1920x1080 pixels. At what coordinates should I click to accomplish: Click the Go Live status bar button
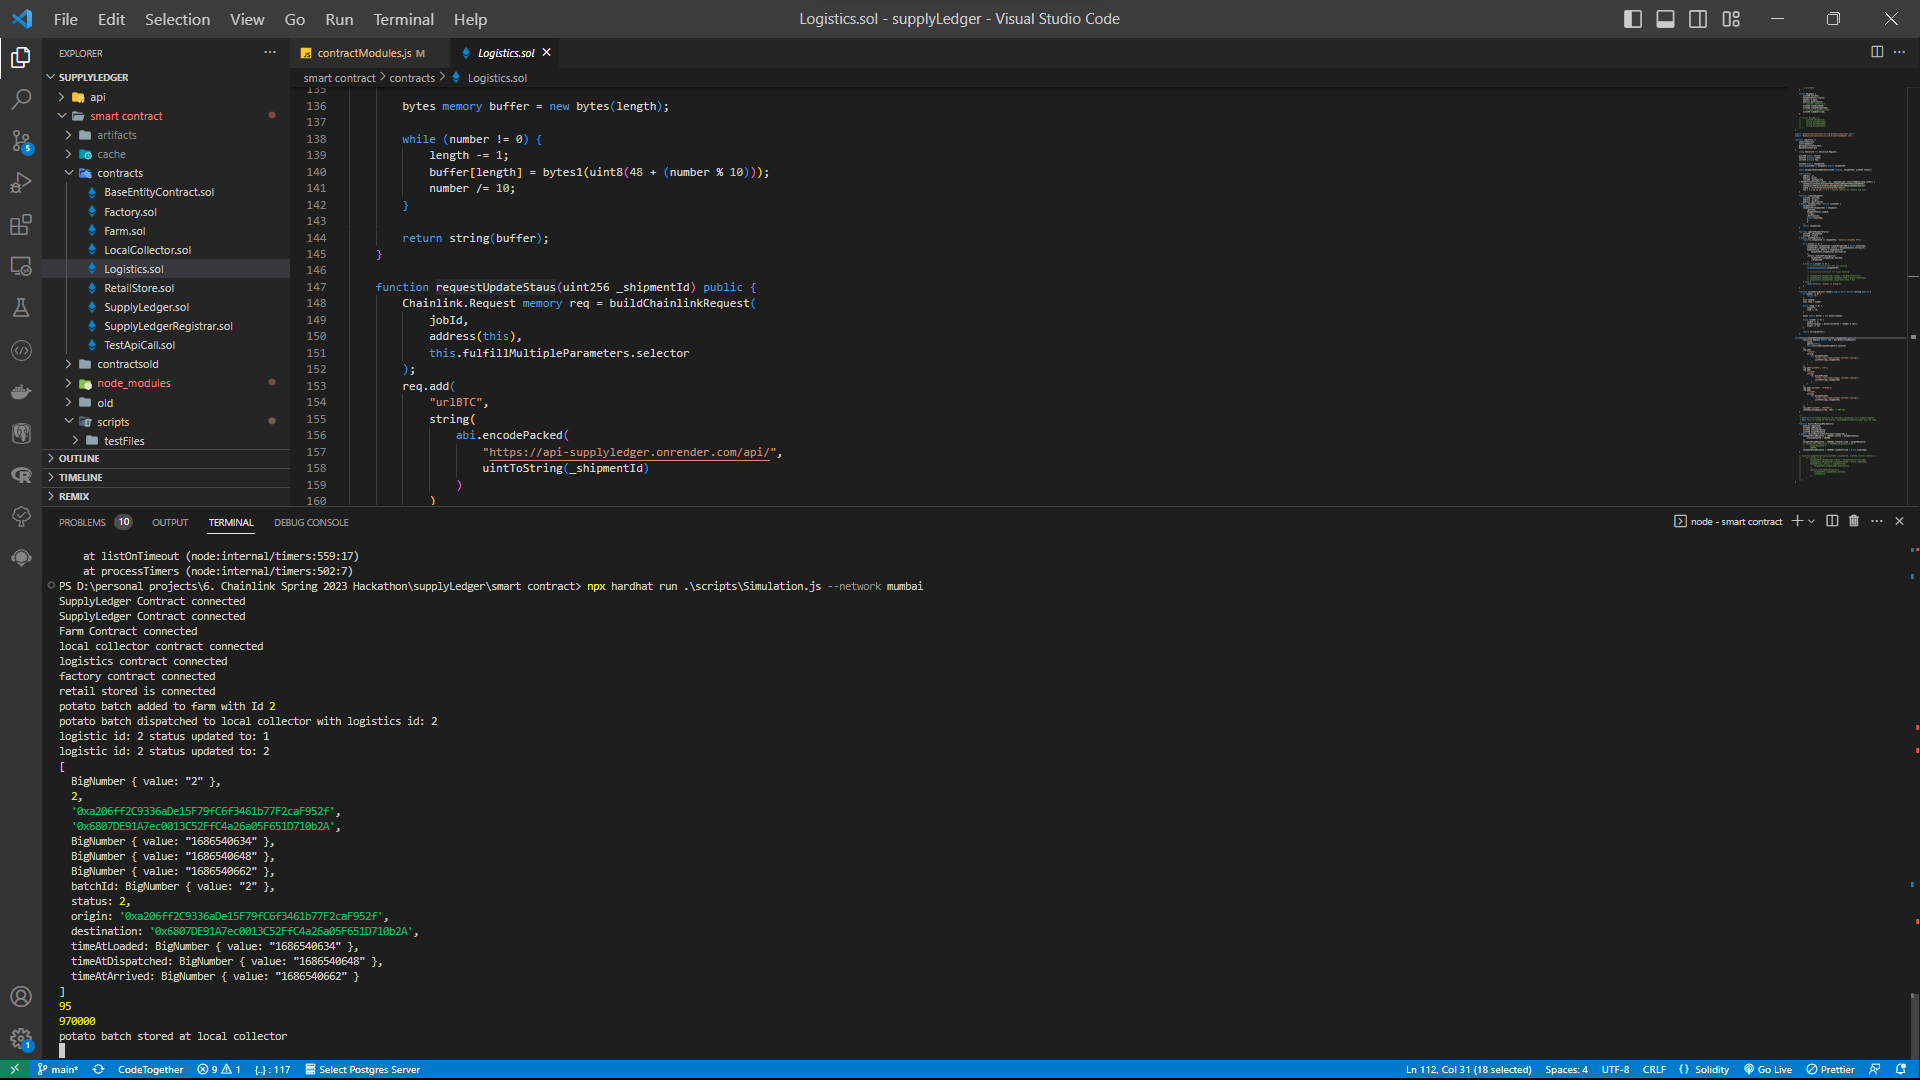tap(1768, 1069)
